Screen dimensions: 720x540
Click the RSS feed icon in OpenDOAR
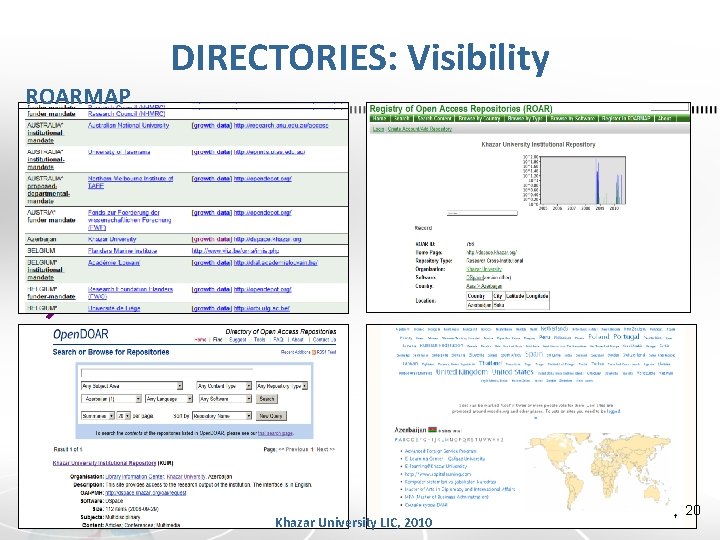coord(314,352)
